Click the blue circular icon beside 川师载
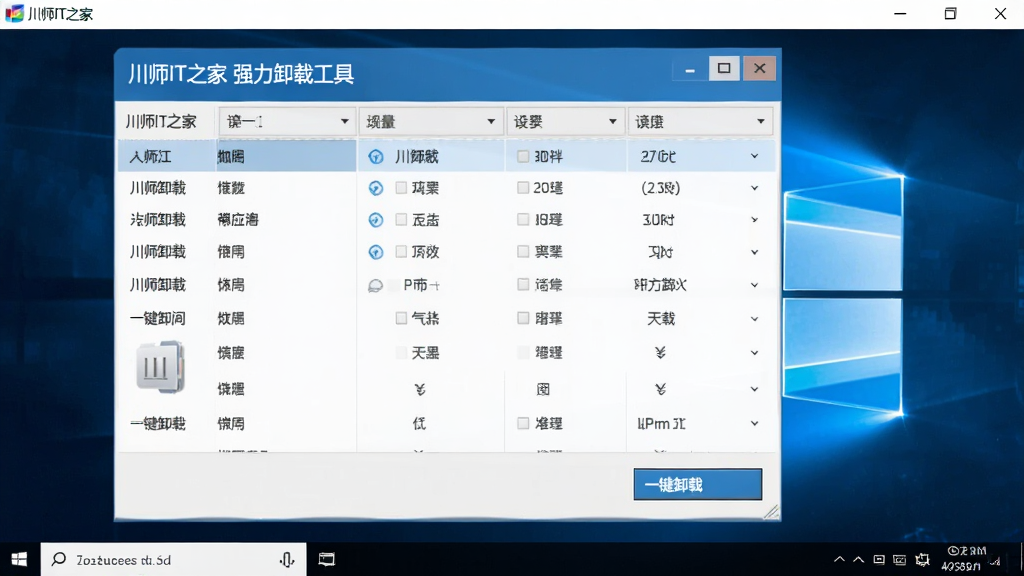This screenshot has height=576, width=1024. click(376, 157)
